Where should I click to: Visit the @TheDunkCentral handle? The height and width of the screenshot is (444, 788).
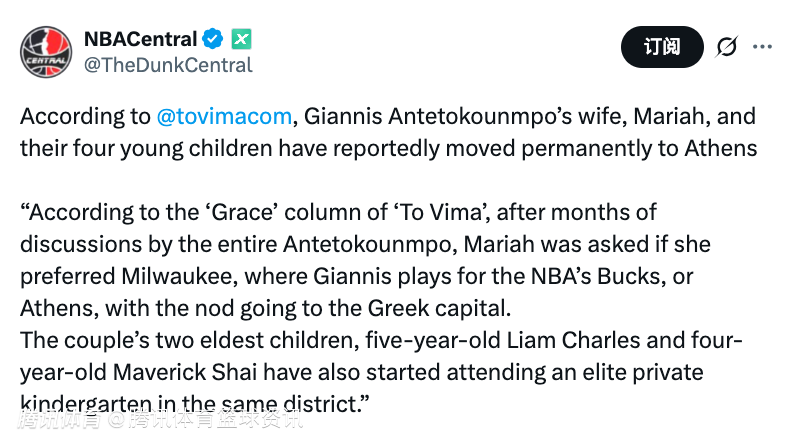click(x=167, y=65)
